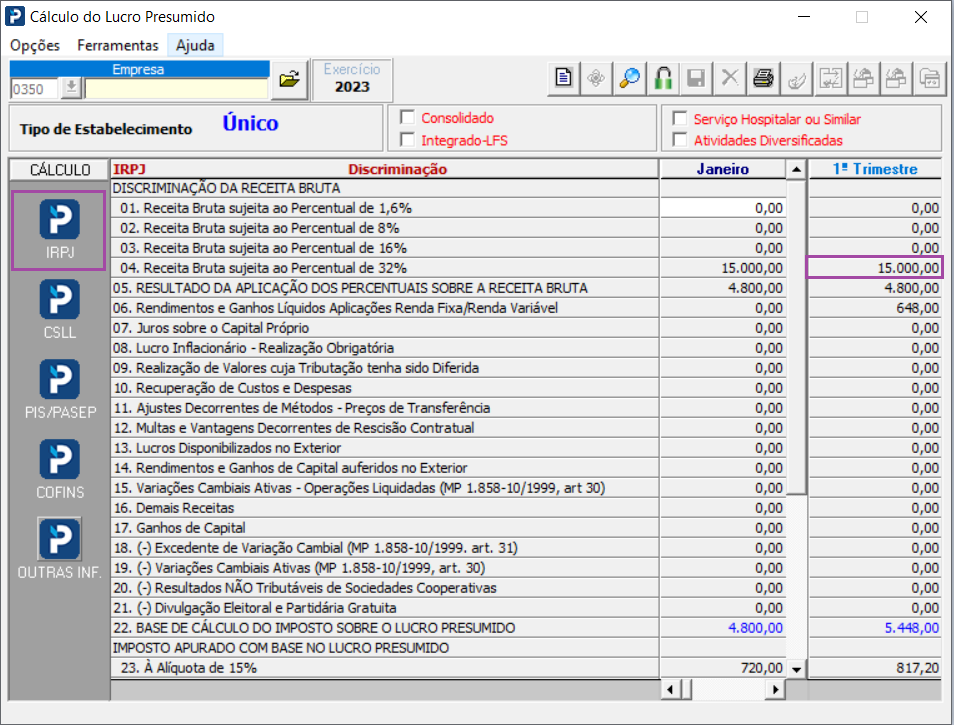Open the Ferramentas menu

117,45
